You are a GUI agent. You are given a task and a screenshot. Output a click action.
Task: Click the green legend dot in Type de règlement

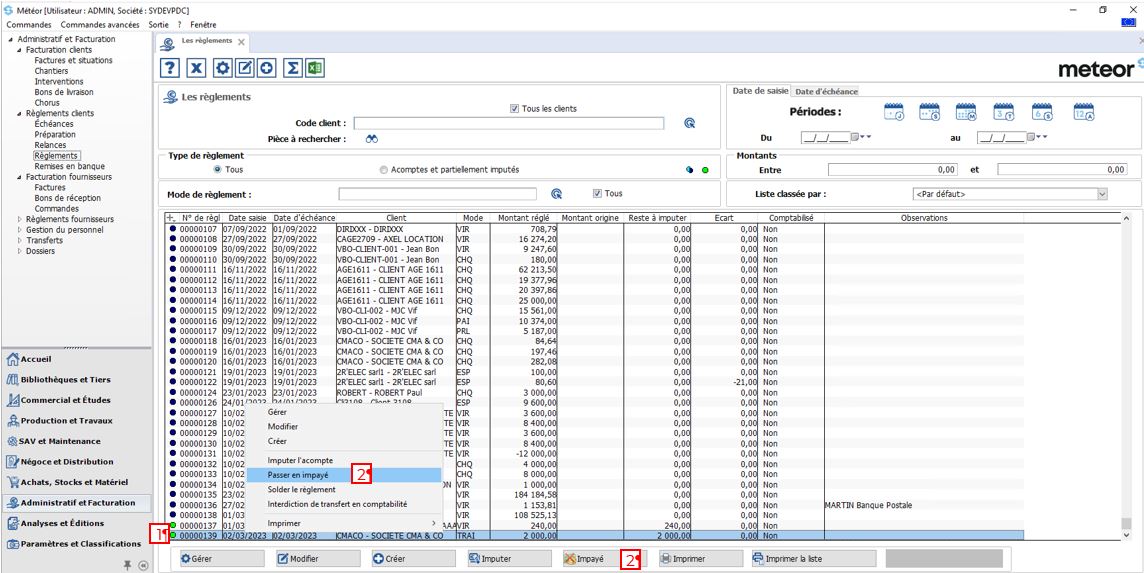(x=705, y=170)
